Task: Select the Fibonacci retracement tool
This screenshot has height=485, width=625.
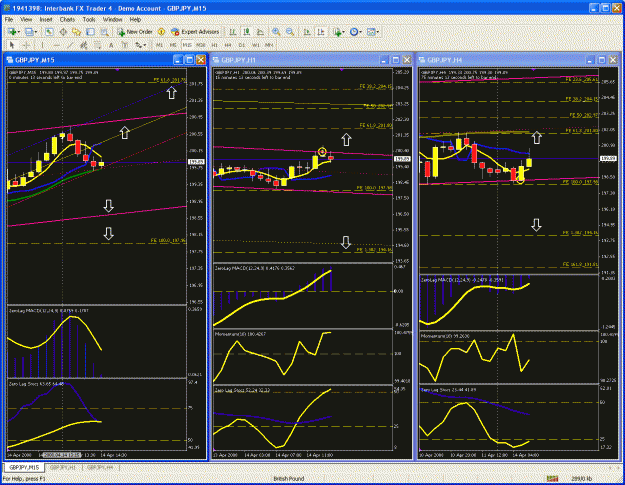Action: click(x=97, y=45)
